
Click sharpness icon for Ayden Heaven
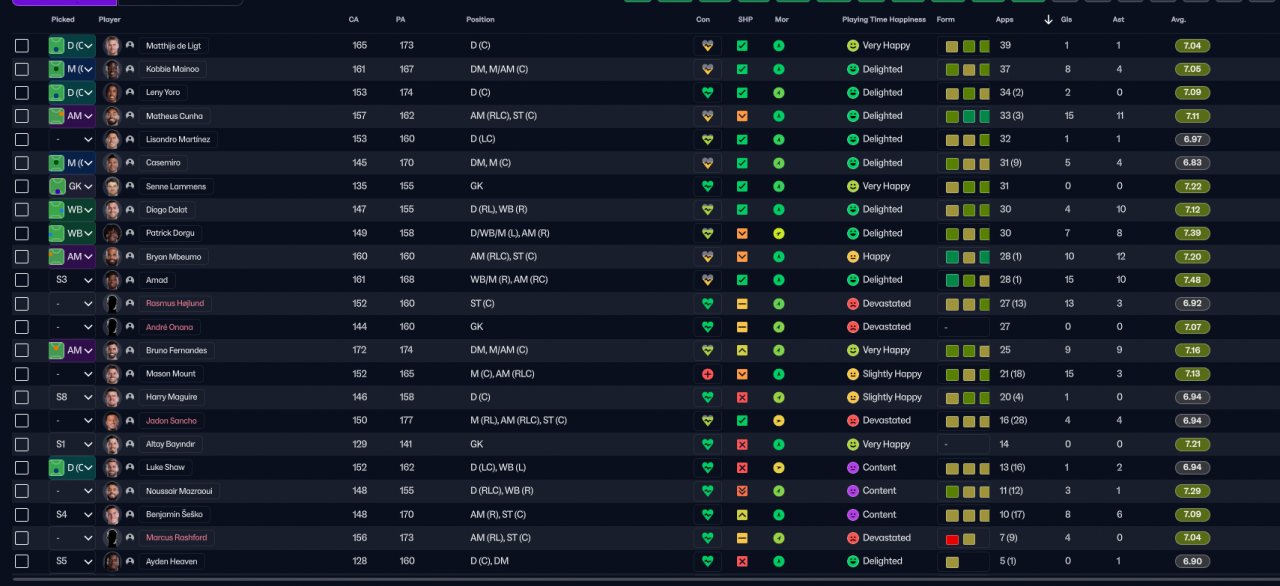pos(742,561)
